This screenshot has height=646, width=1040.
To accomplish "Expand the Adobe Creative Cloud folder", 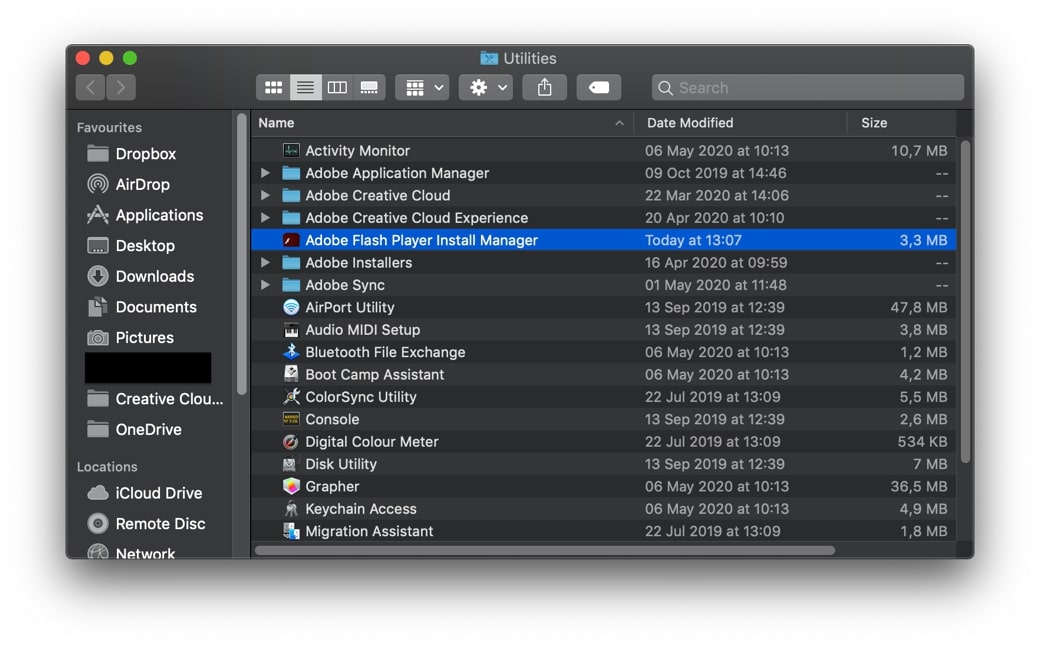I will (x=264, y=195).
